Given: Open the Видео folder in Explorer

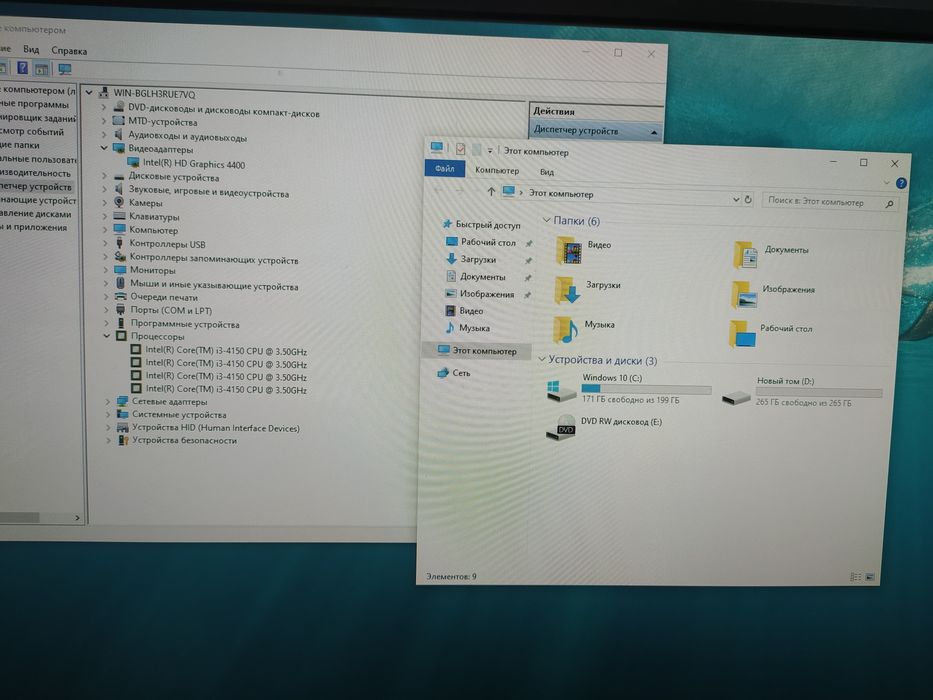Looking at the screenshot, I should tap(569, 251).
